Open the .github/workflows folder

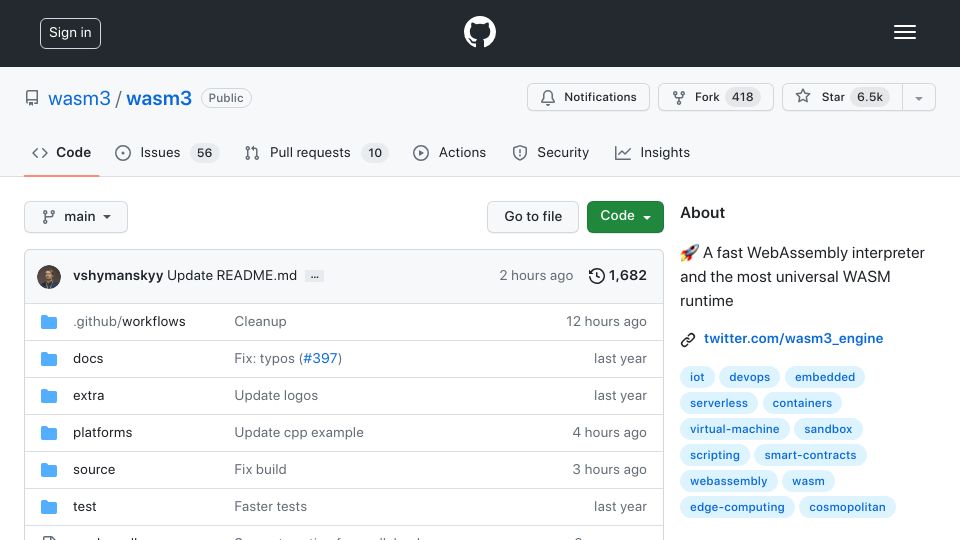click(129, 321)
